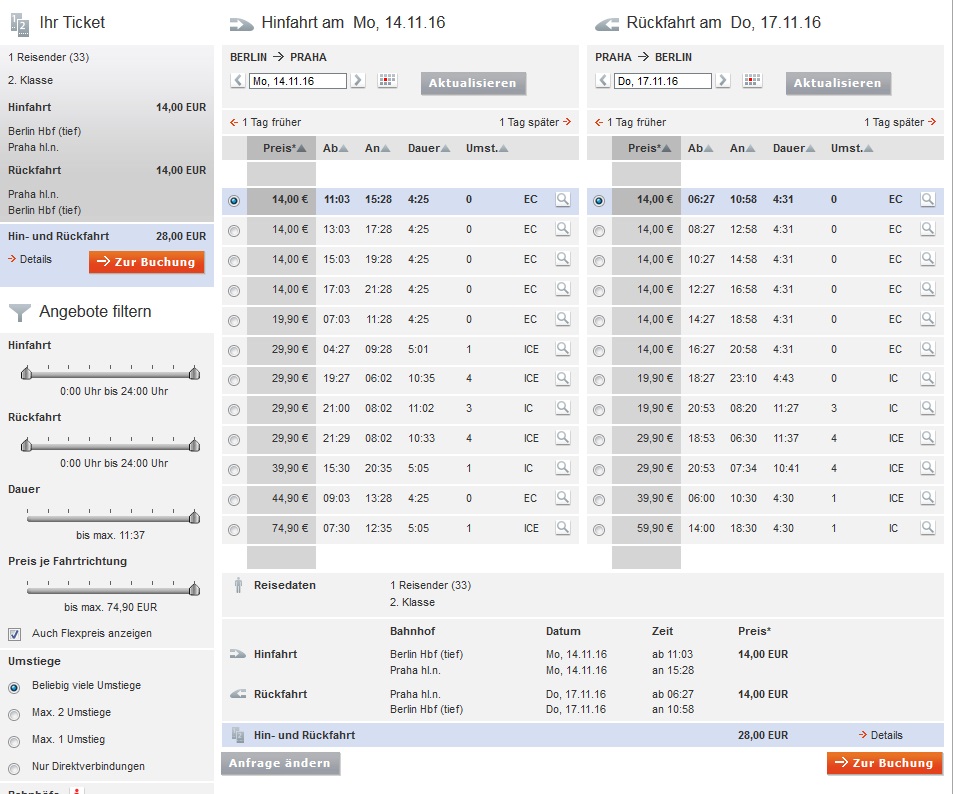This screenshot has height=794, width=953.
Task: View details of 18:27 IC return trip
Action: [927, 378]
